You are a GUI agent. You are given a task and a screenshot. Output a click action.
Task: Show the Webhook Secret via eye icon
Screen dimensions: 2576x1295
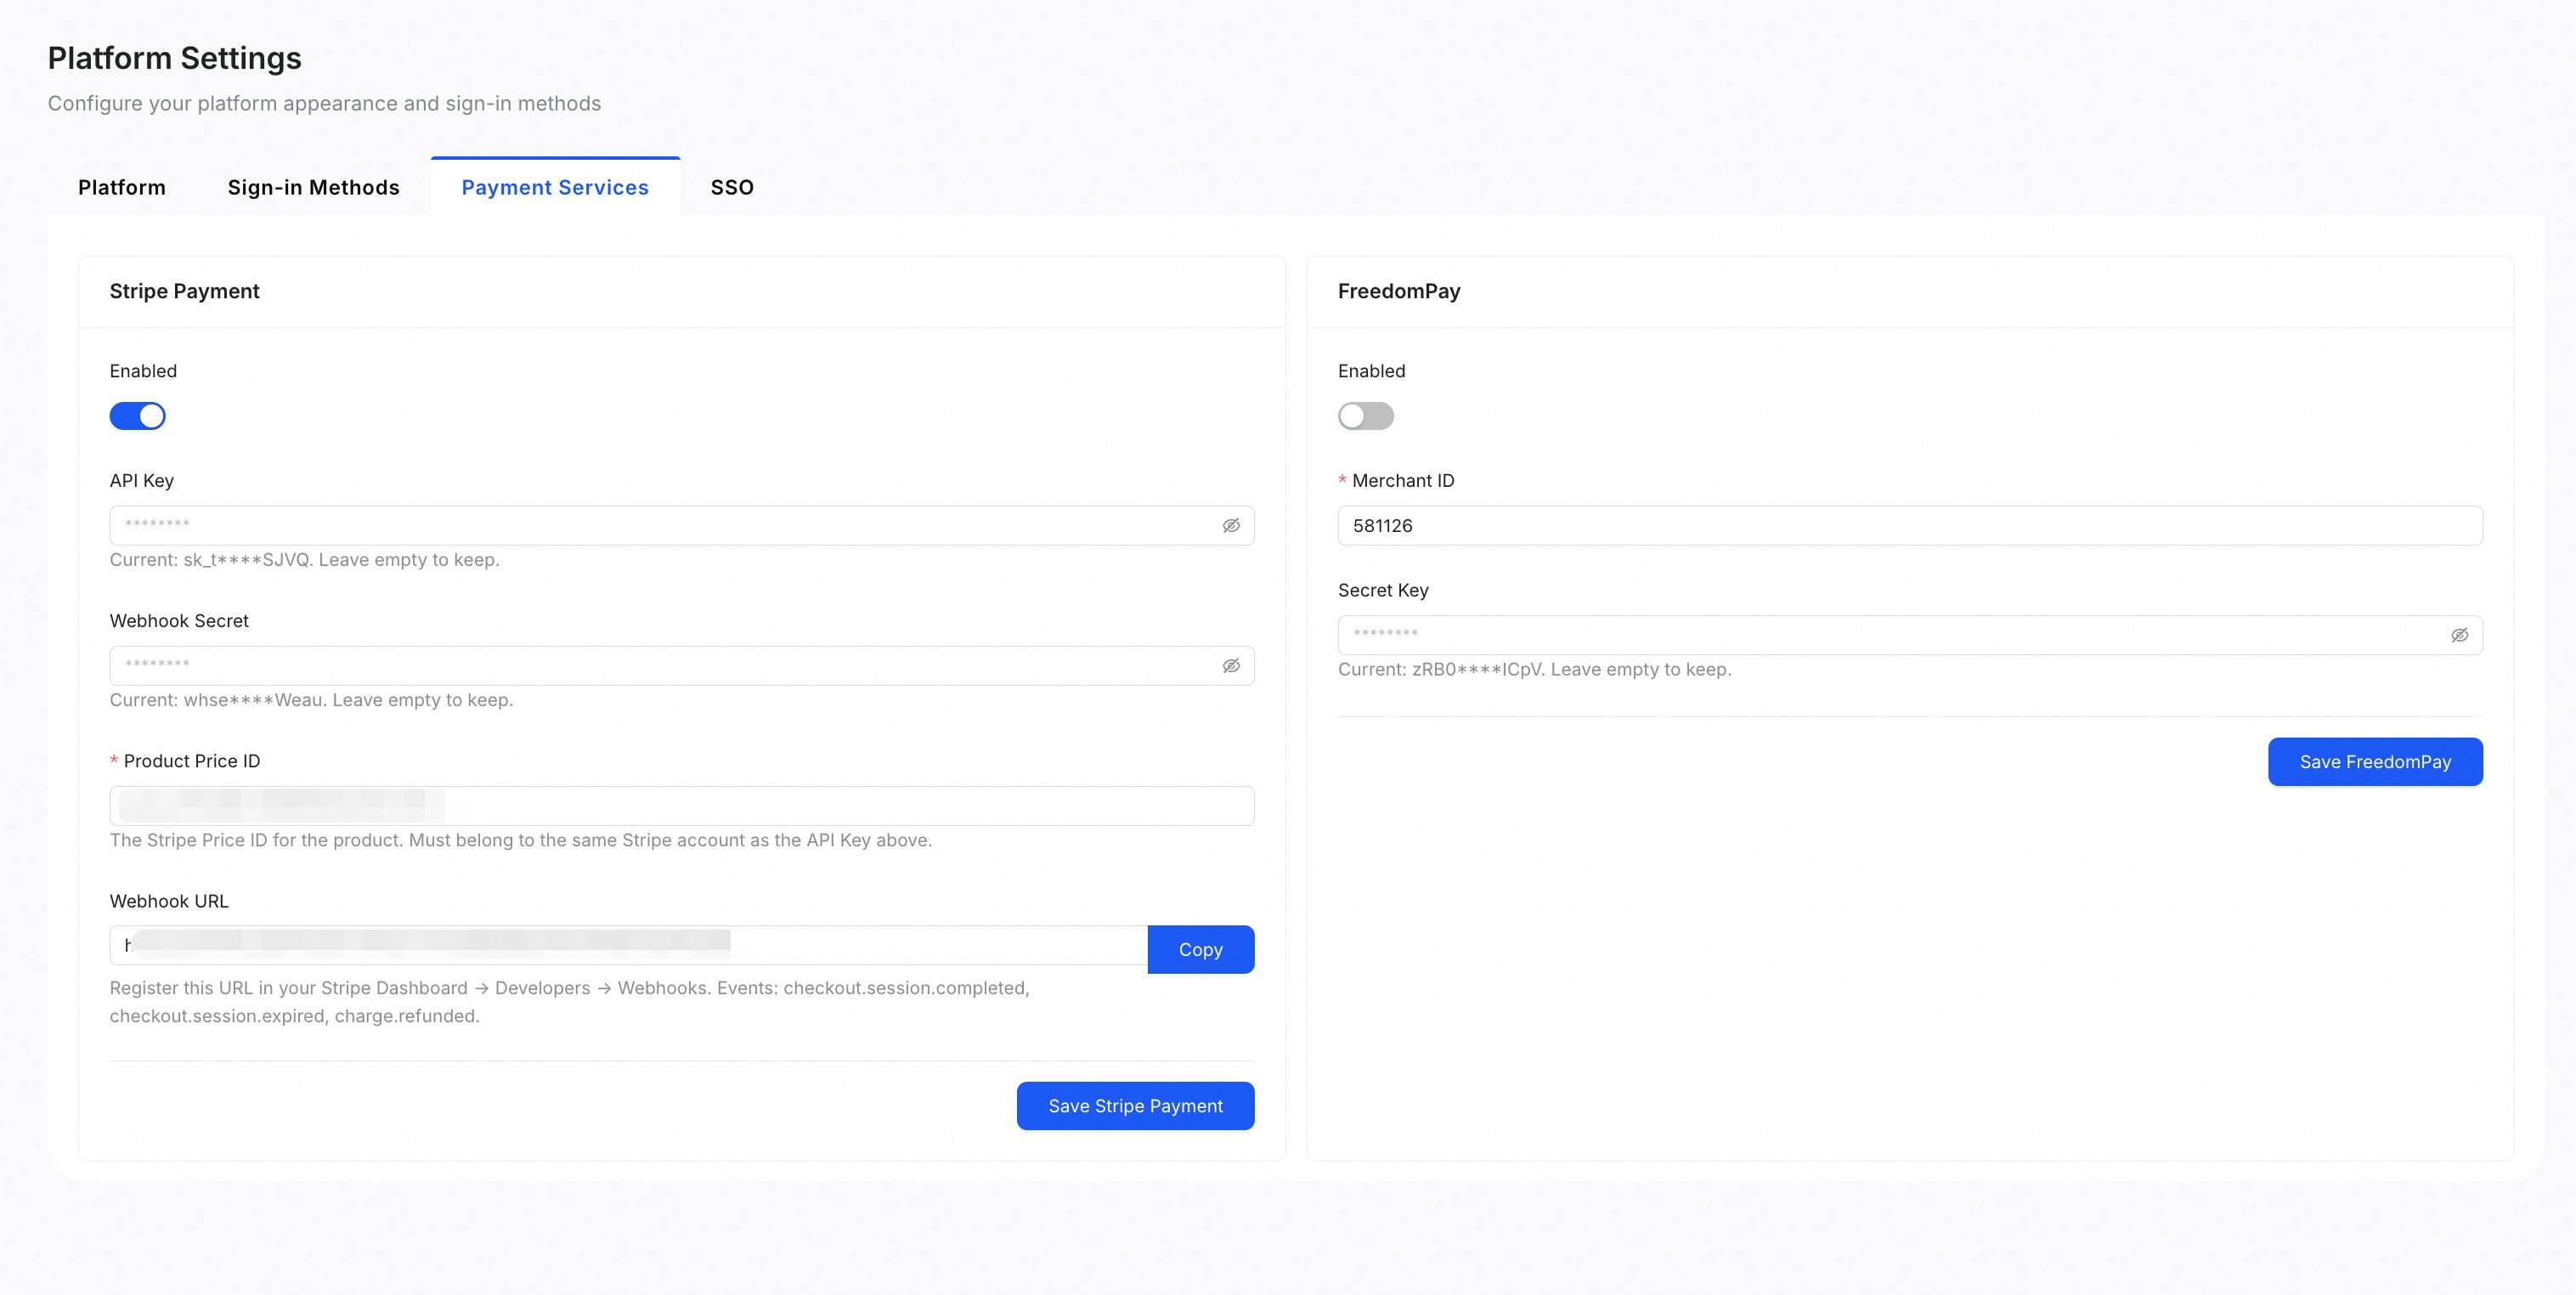coord(1231,666)
